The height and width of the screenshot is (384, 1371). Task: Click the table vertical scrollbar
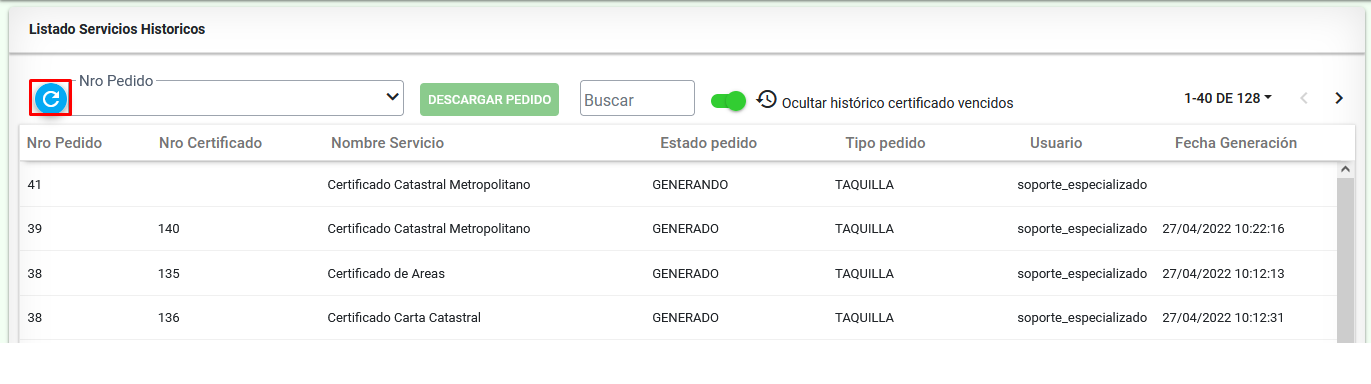click(x=1346, y=260)
